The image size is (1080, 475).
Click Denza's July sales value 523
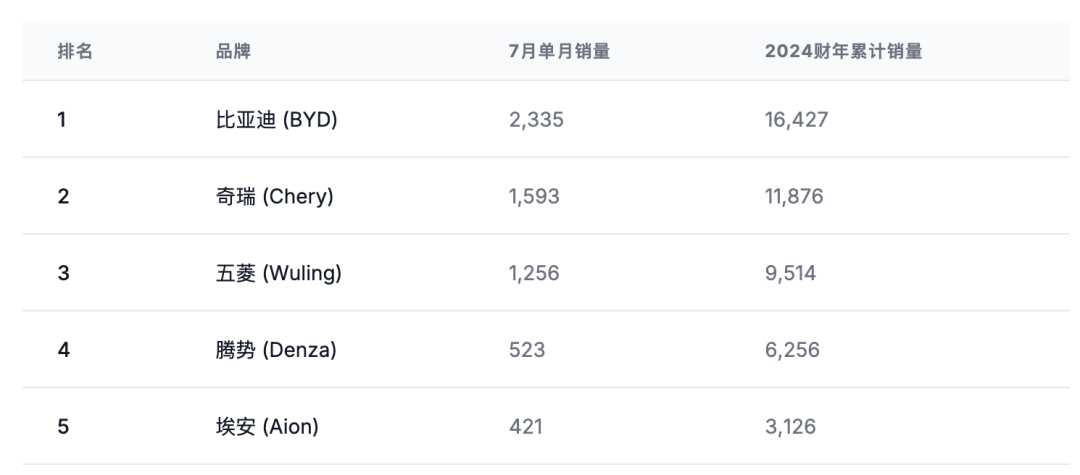527,350
